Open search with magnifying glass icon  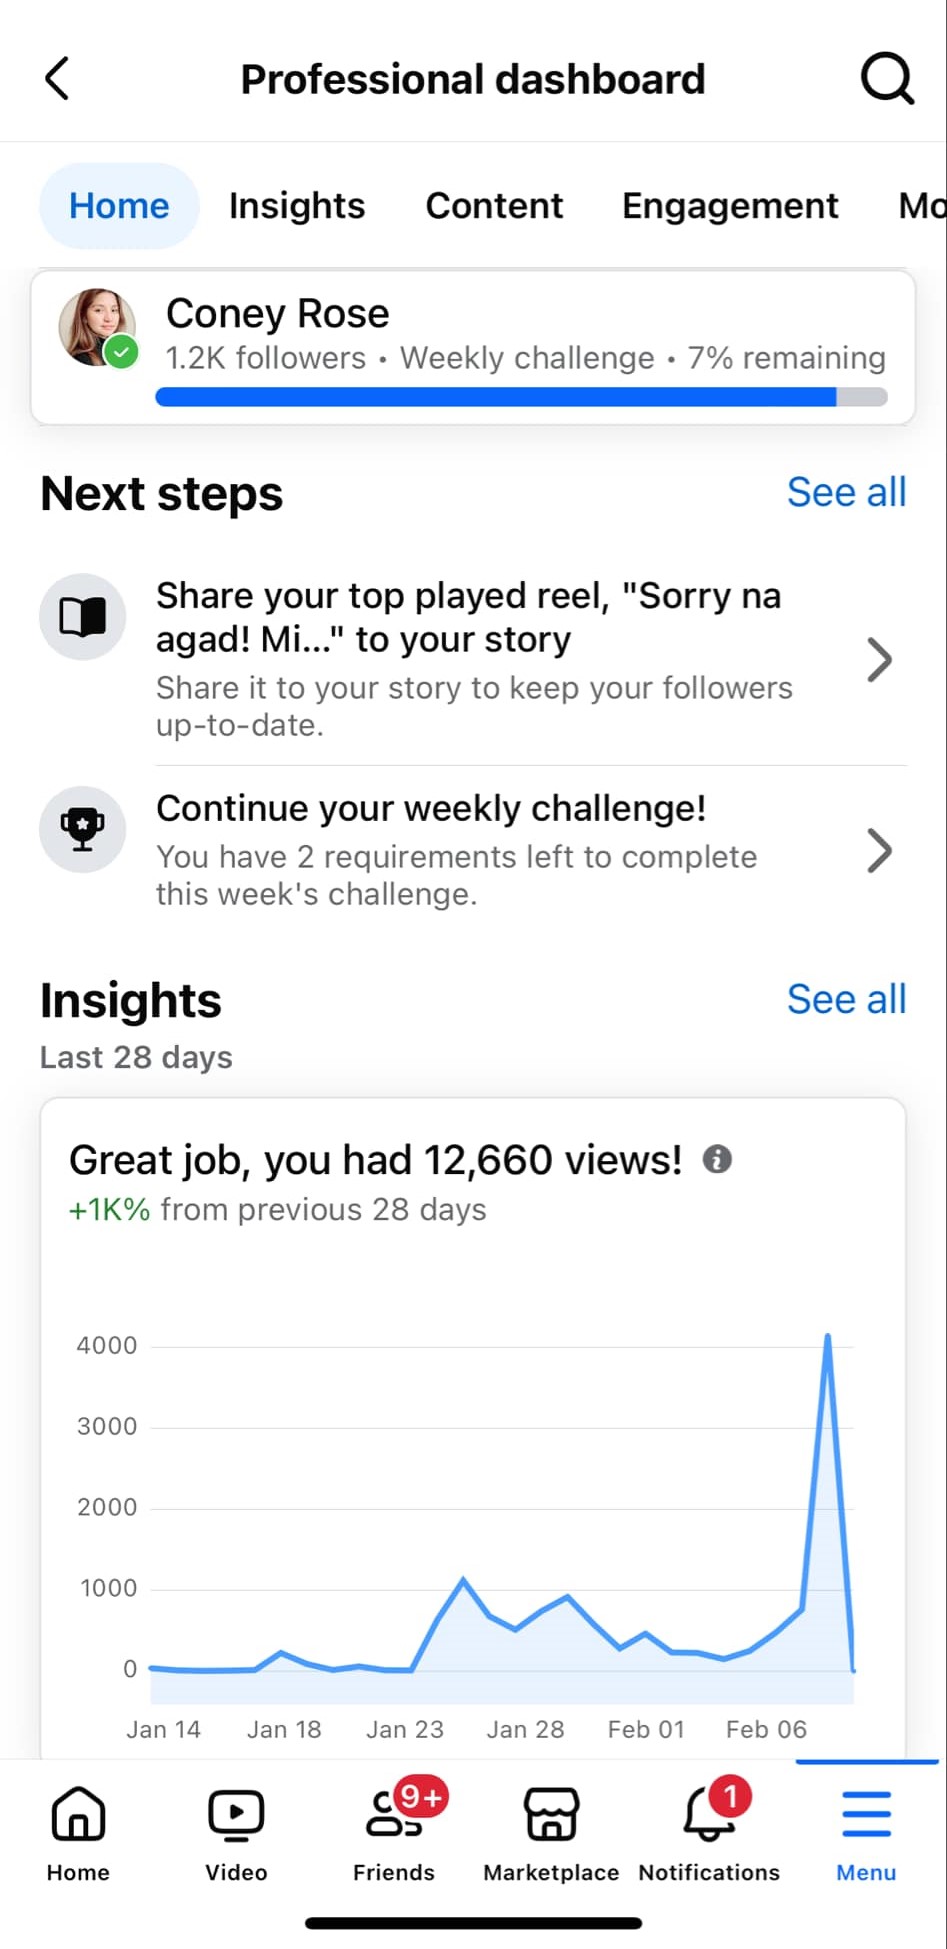click(887, 79)
